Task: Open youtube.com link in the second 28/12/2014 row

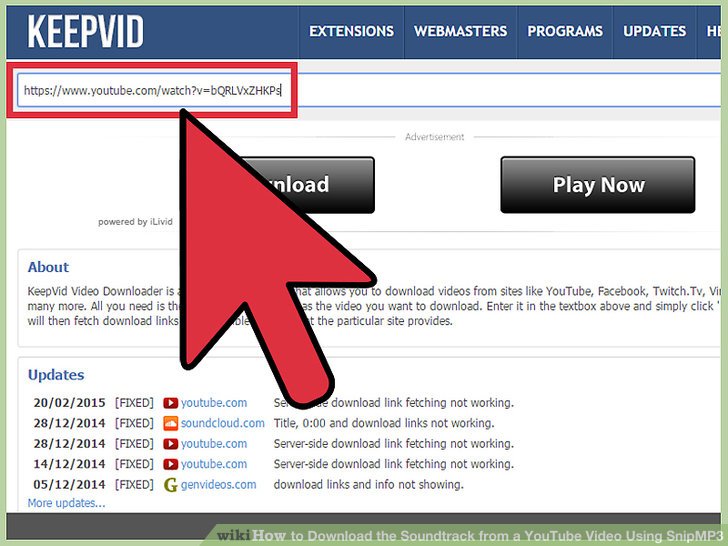Action: pyautogui.click(x=214, y=444)
